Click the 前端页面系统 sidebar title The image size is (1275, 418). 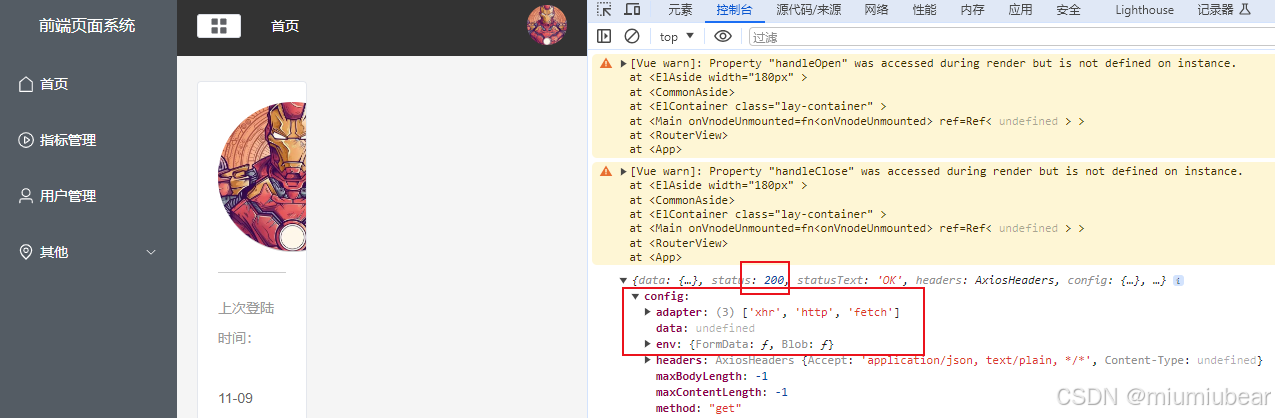coord(87,26)
